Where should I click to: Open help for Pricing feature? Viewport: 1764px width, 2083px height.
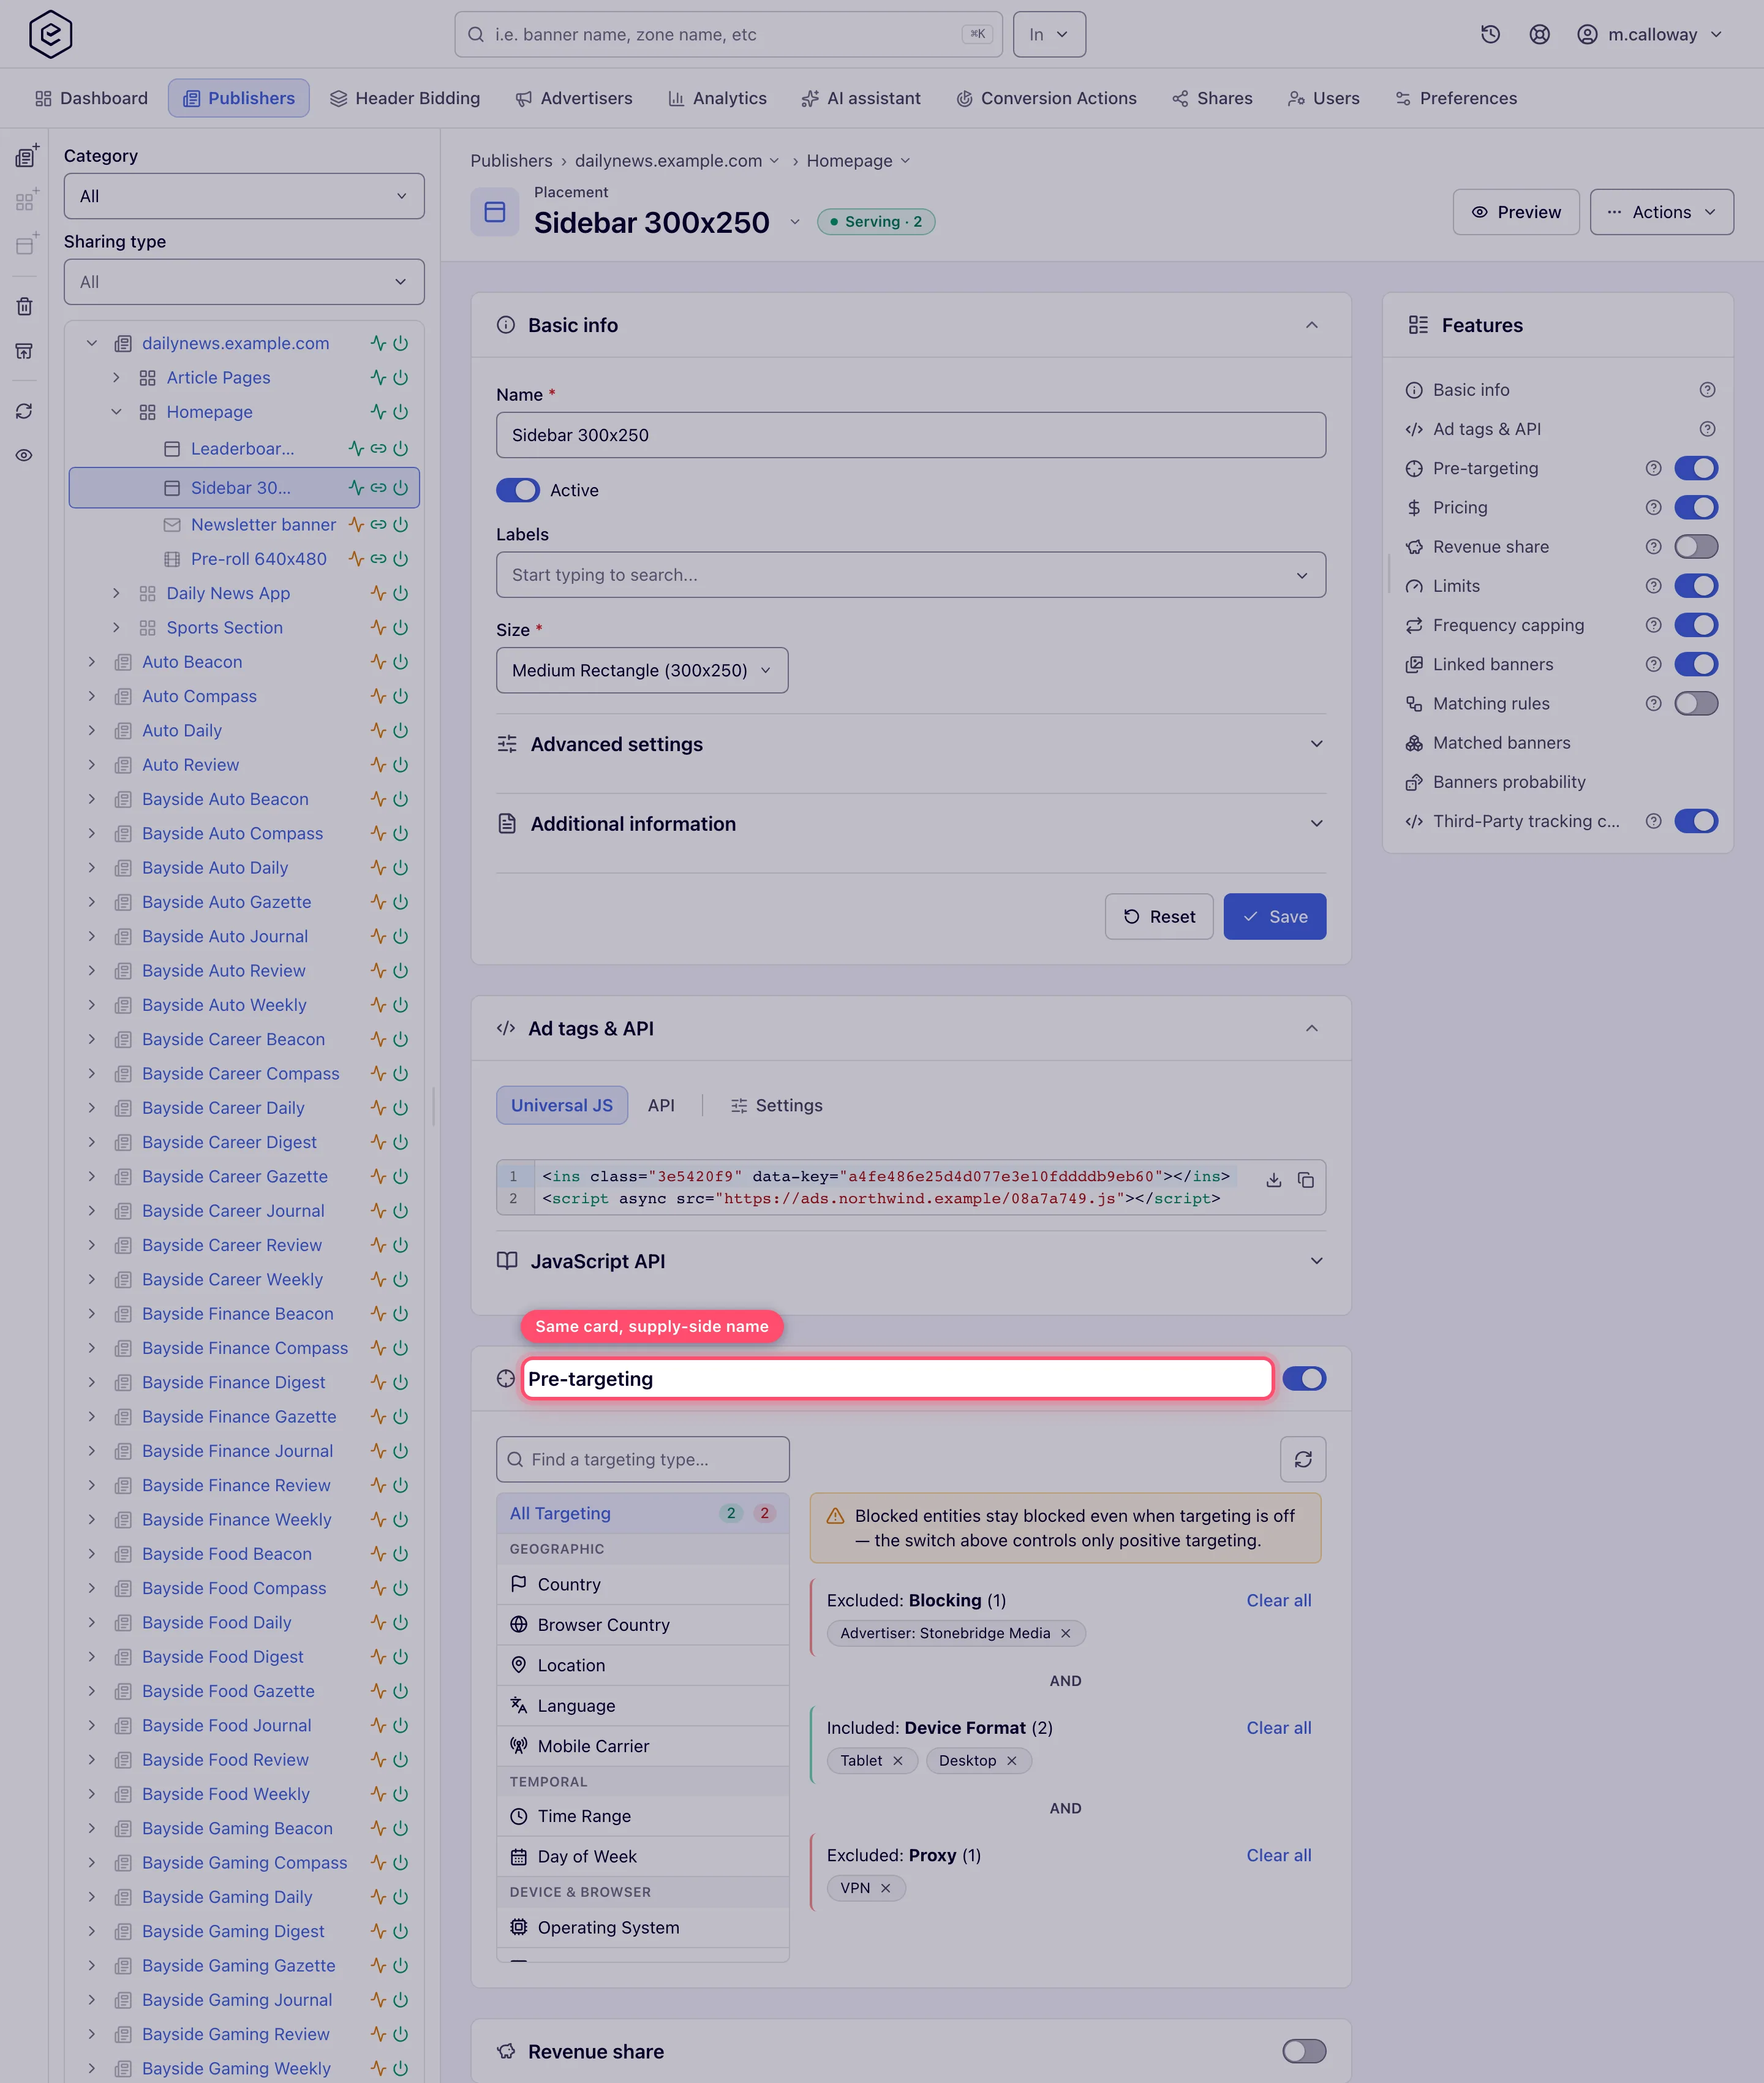coord(1653,507)
